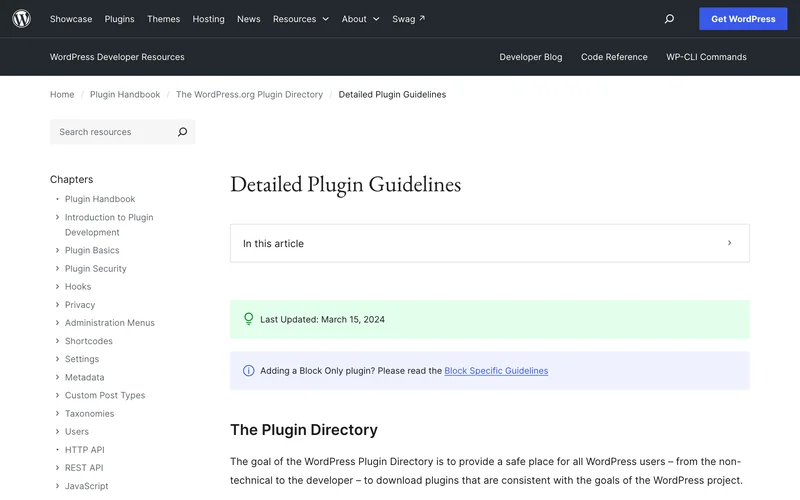Image resolution: width=800 pixels, height=500 pixels.
Task: Open the Metadata chapter link
Action: [x=84, y=377]
